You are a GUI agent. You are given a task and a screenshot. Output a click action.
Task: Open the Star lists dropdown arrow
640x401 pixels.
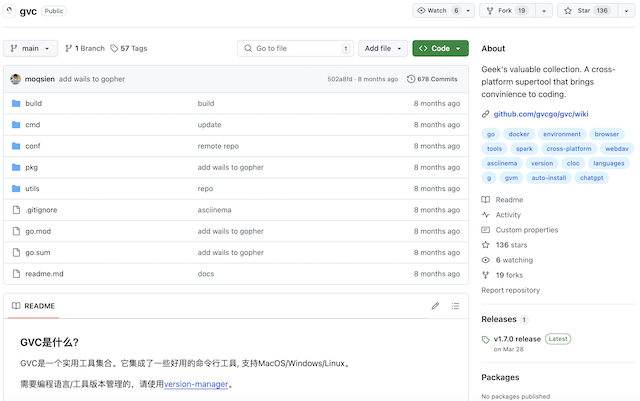(x=626, y=11)
